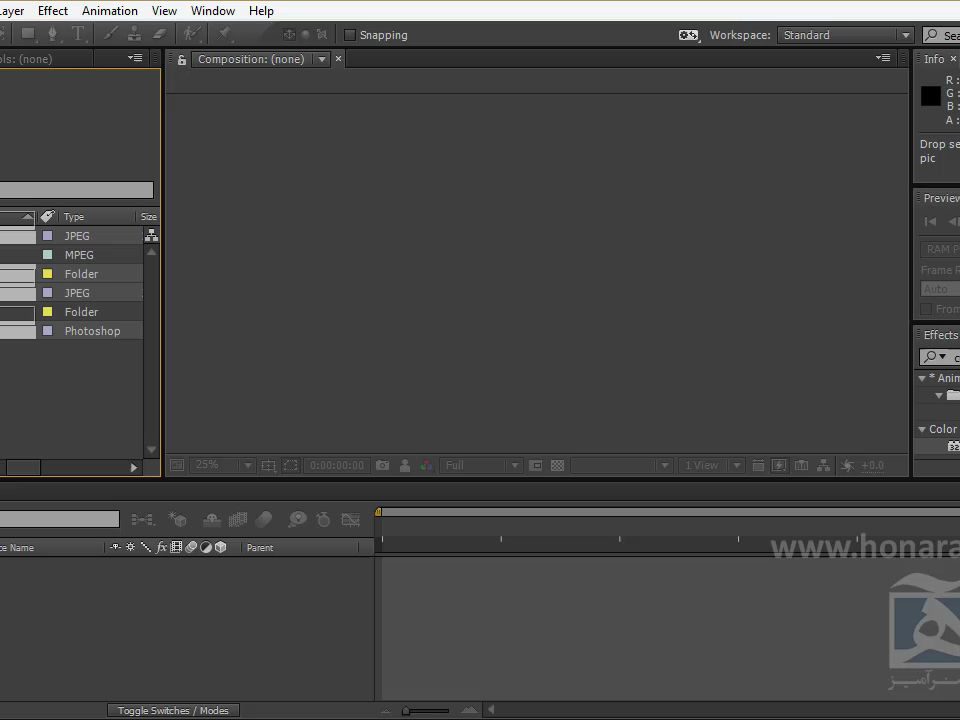Collapse the Animation Presets group
The width and height of the screenshot is (960, 720).
coord(922,378)
